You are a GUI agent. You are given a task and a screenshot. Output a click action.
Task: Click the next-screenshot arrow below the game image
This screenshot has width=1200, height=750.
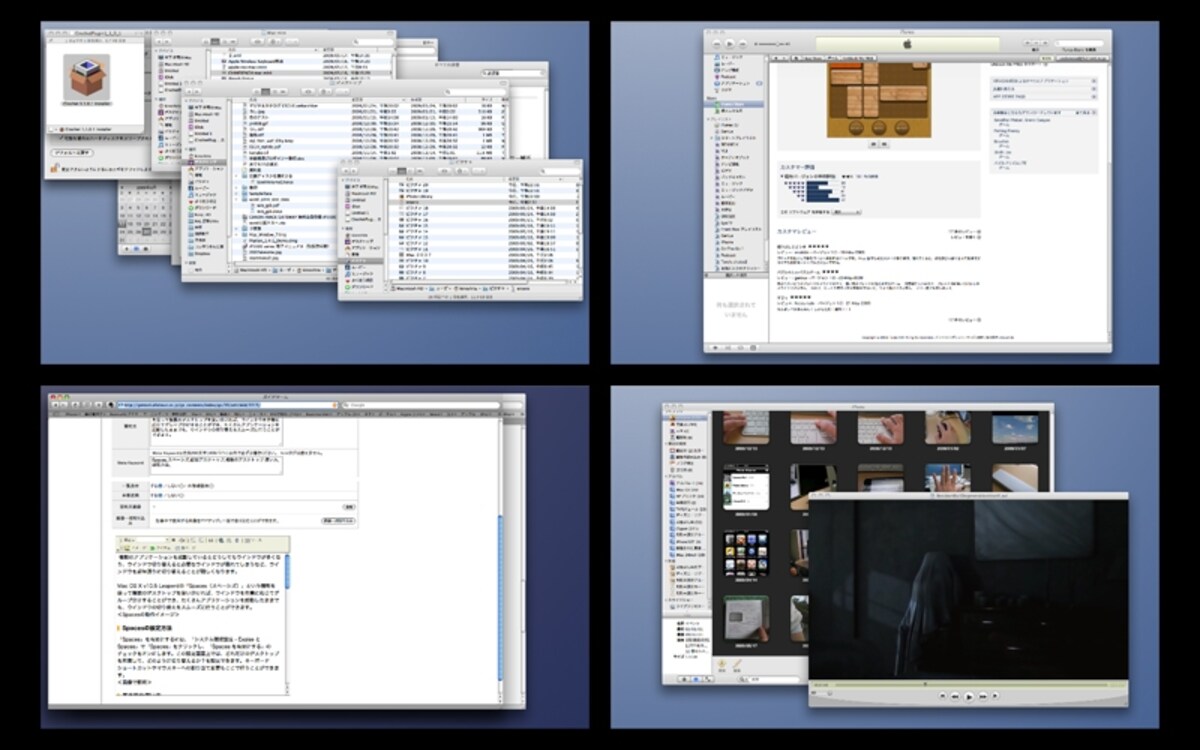click(885, 144)
